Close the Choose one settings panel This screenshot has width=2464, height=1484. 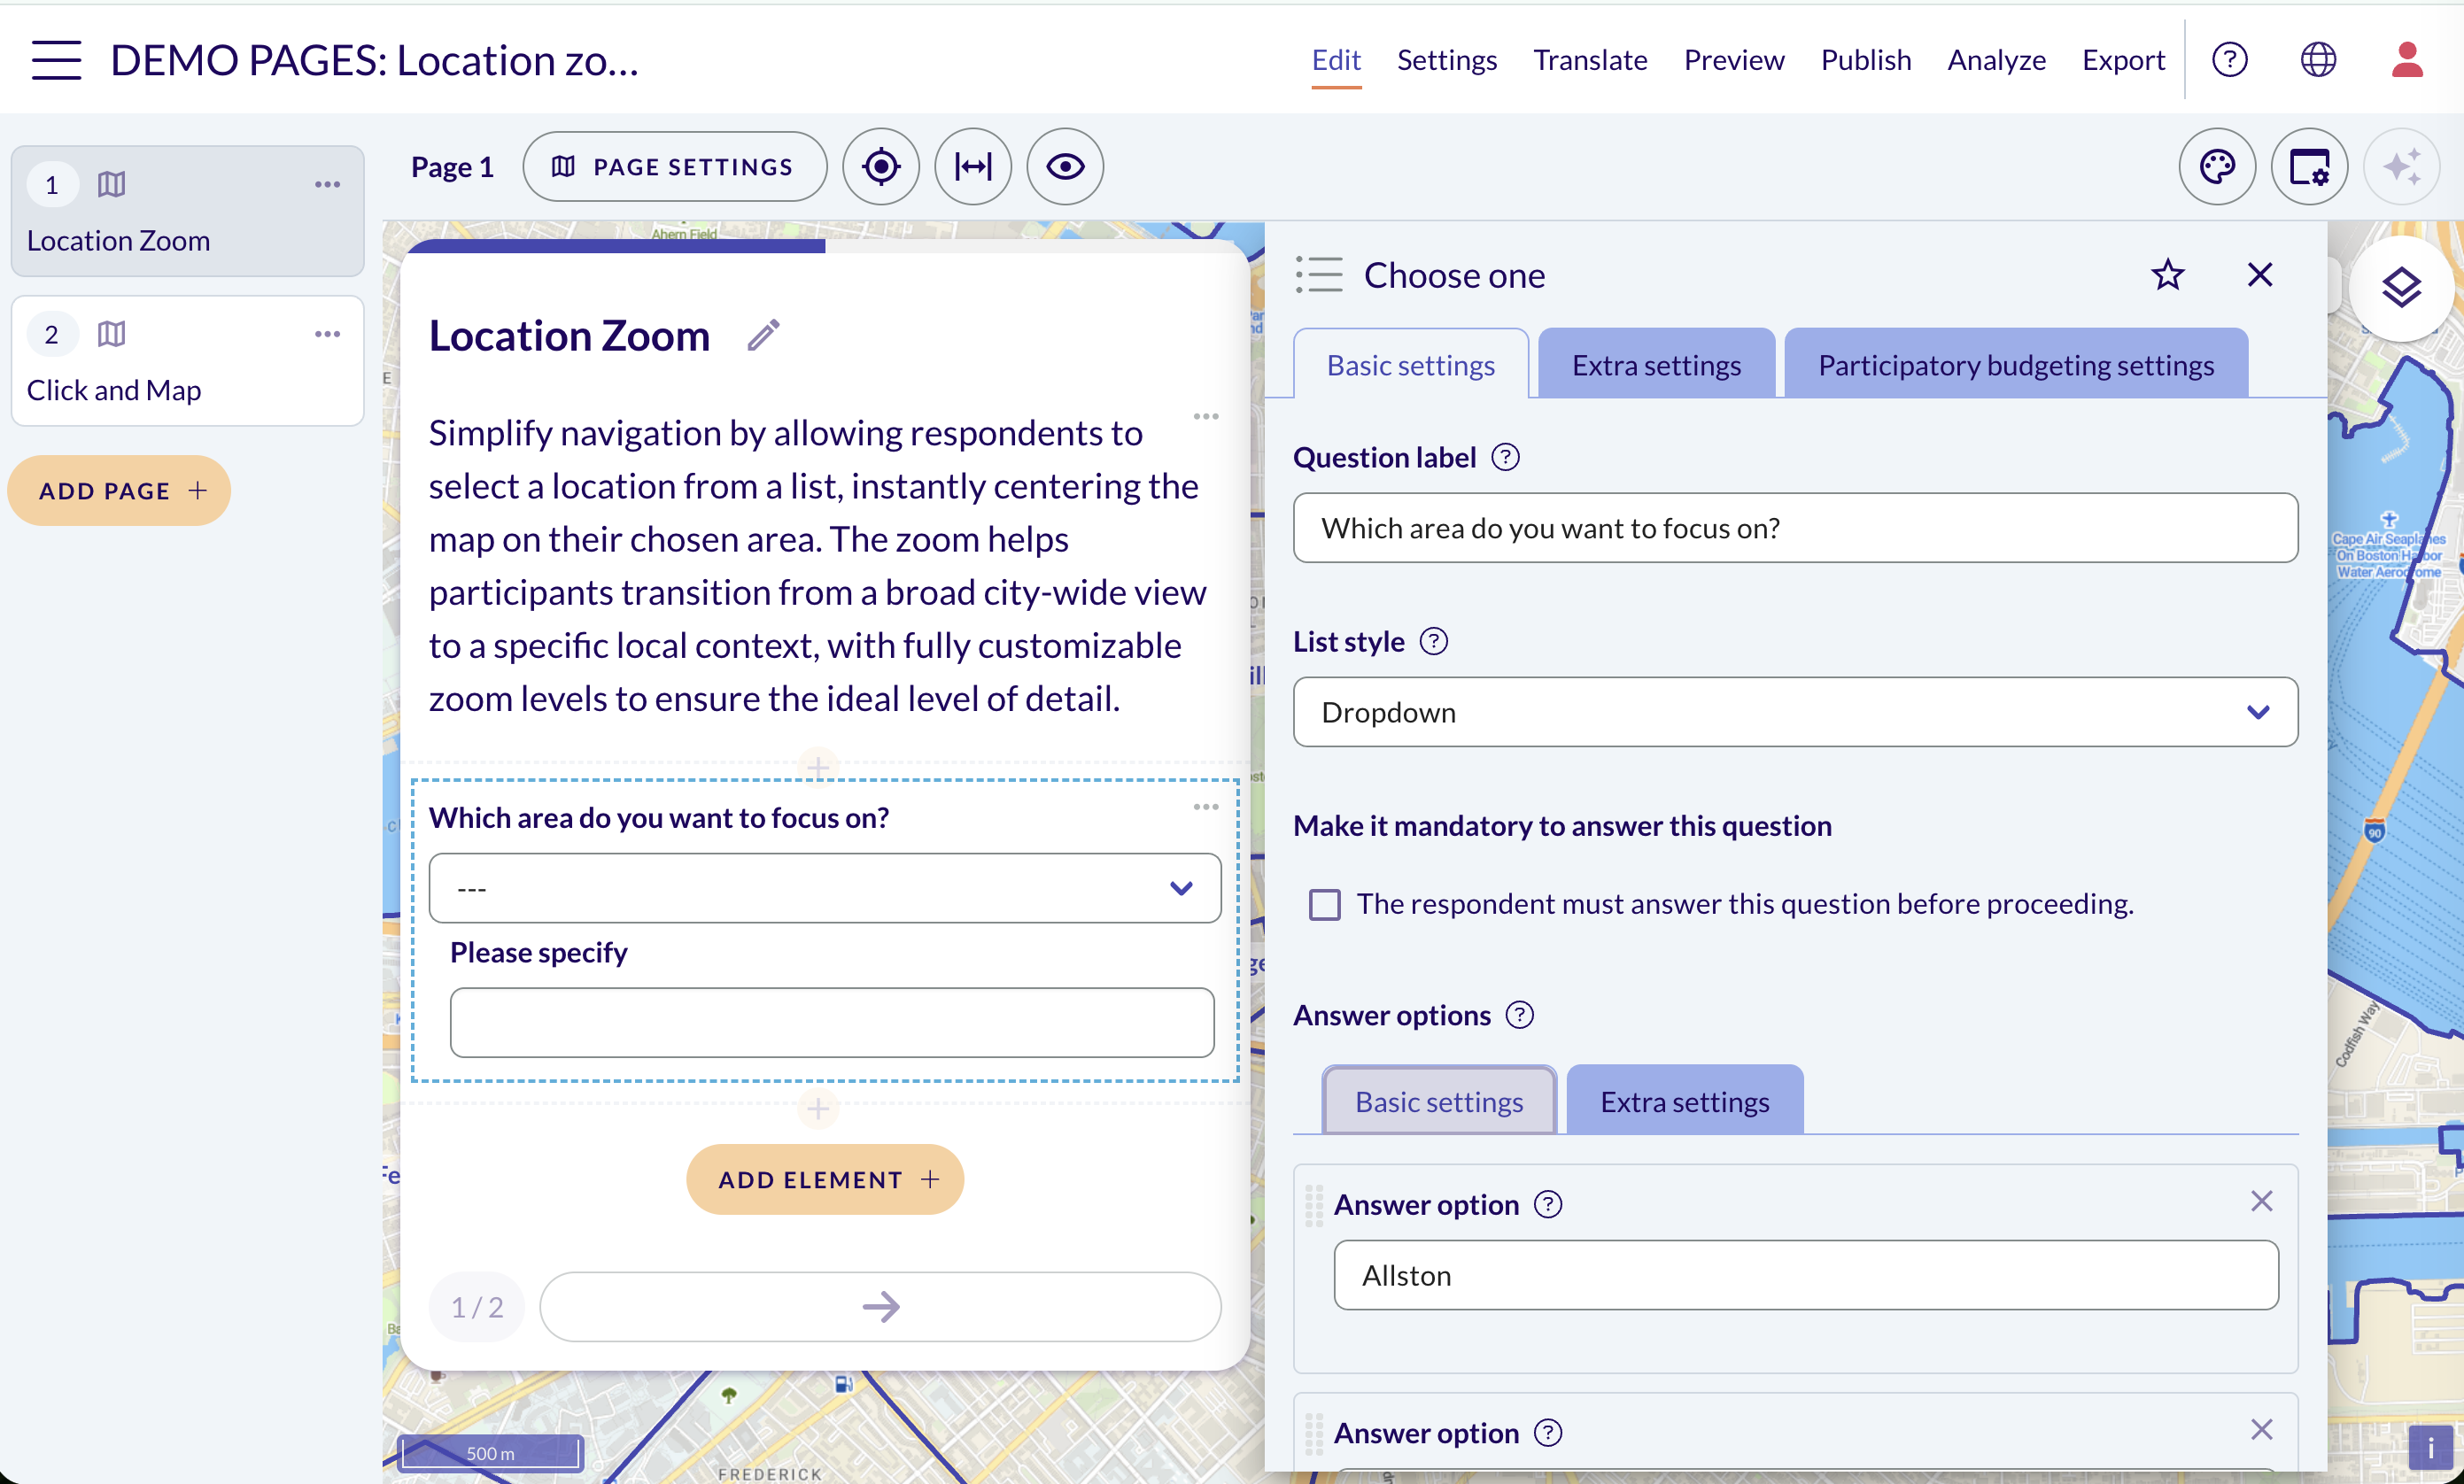pos(2259,274)
